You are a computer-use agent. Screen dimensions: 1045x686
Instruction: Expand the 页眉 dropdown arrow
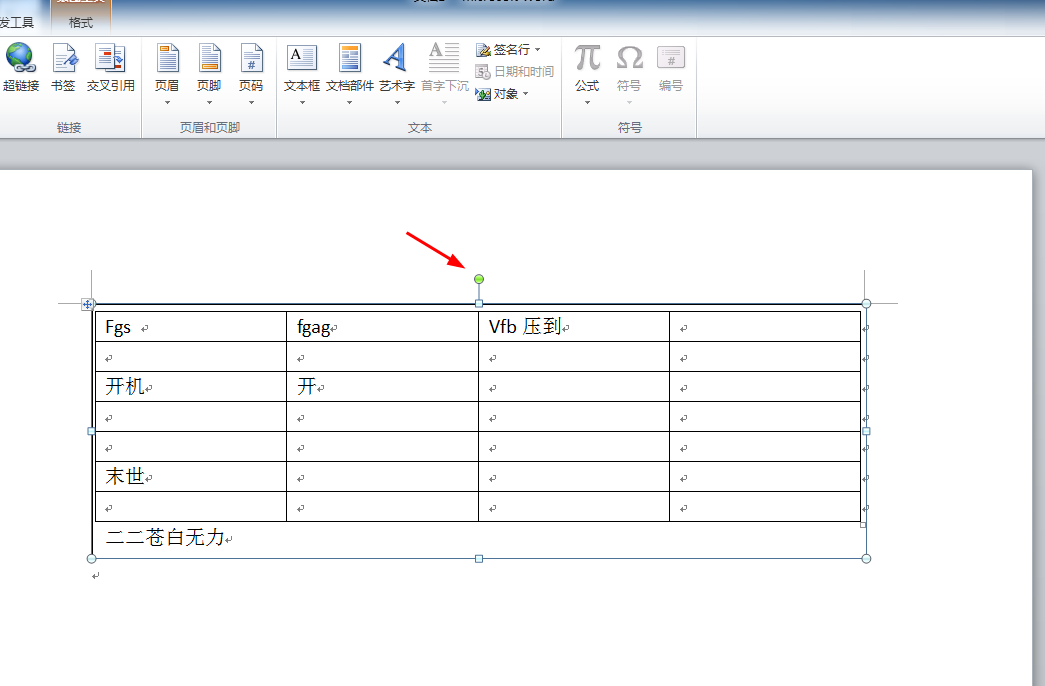pos(167,103)
